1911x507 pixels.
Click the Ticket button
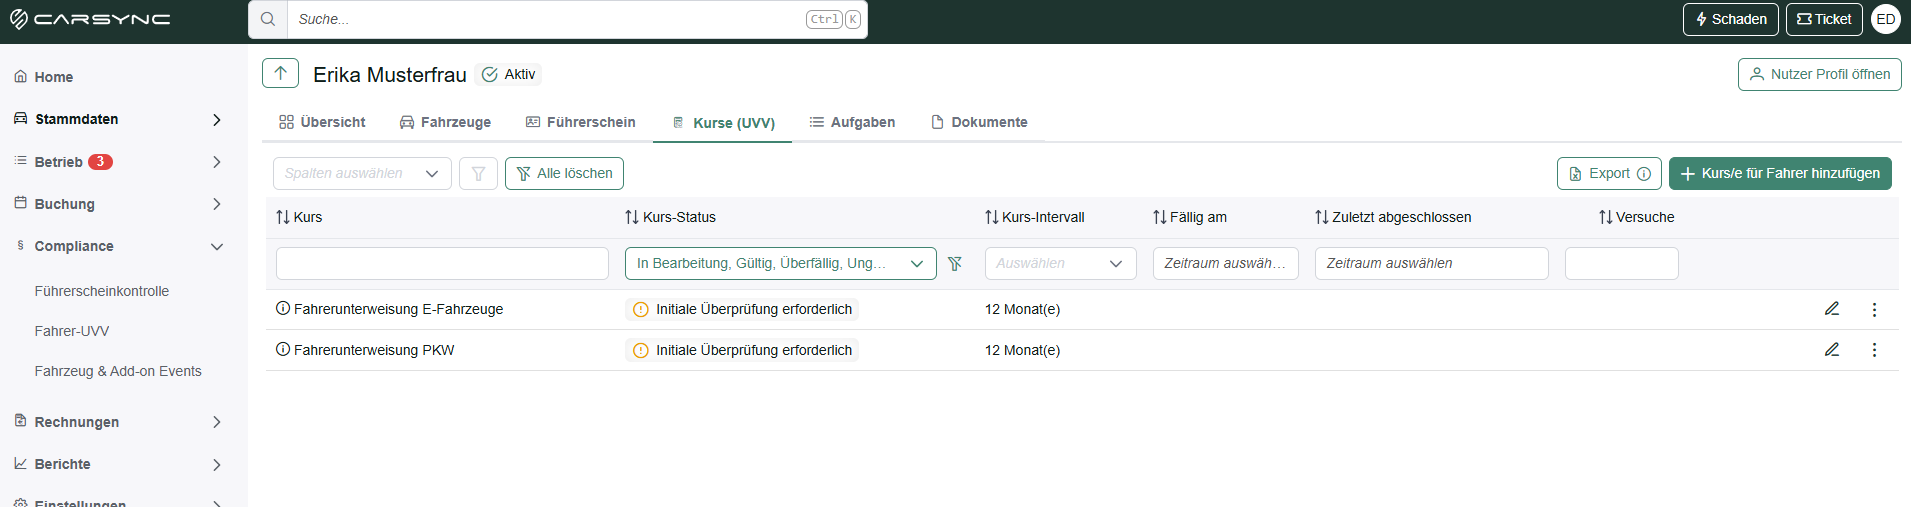[x=1824, y=19]
